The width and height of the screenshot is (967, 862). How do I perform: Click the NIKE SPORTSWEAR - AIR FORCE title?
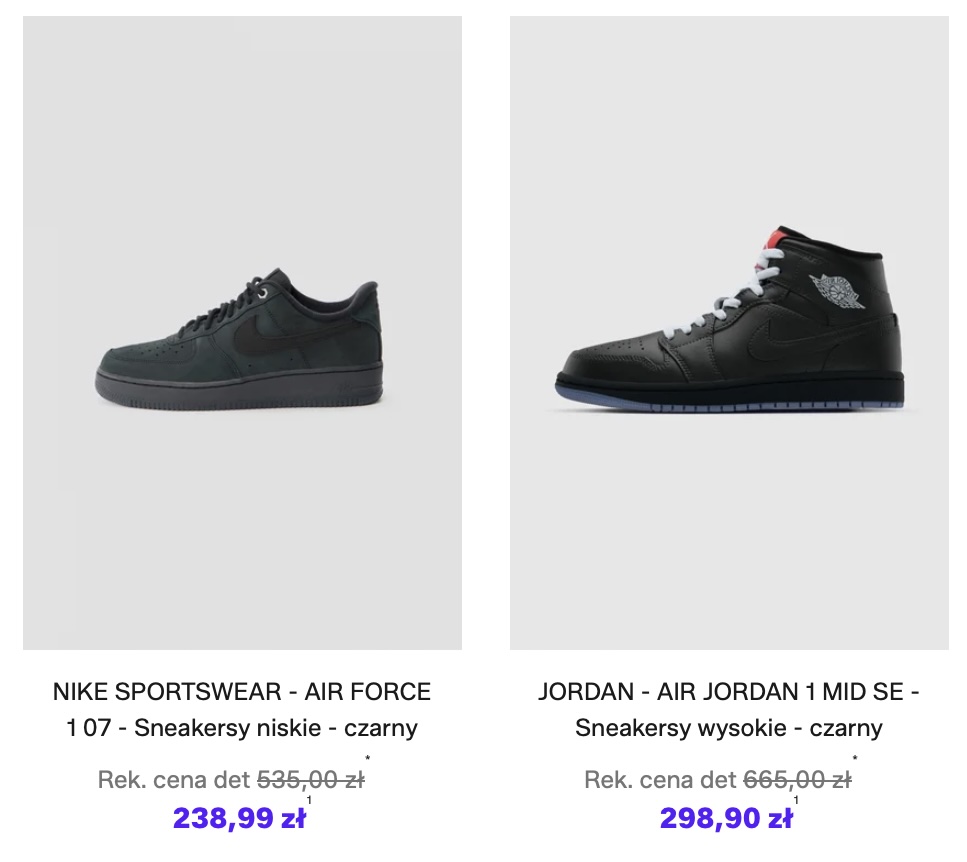pos(242,691)
